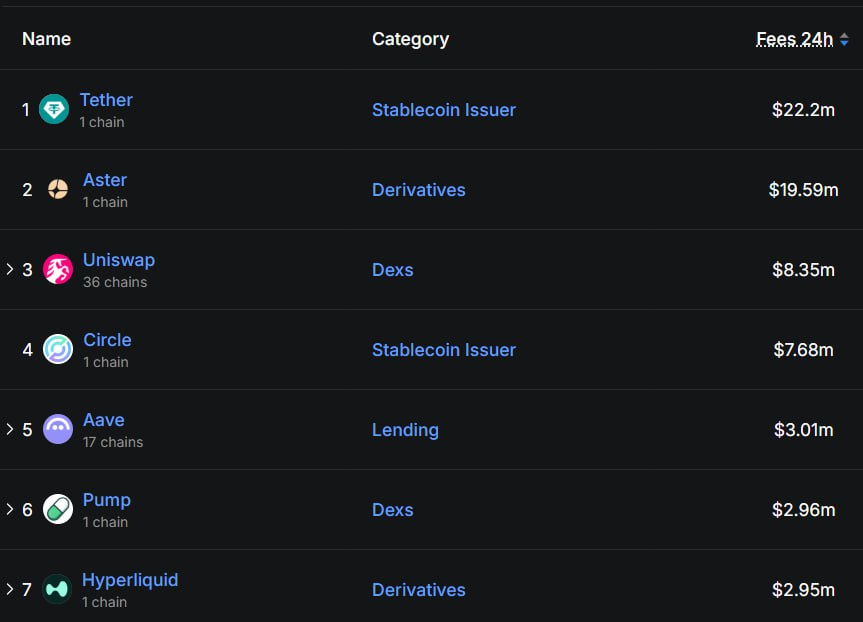
Task: Open the Tether protocol link
Action: pyautogui.click(x=106, y=100)
